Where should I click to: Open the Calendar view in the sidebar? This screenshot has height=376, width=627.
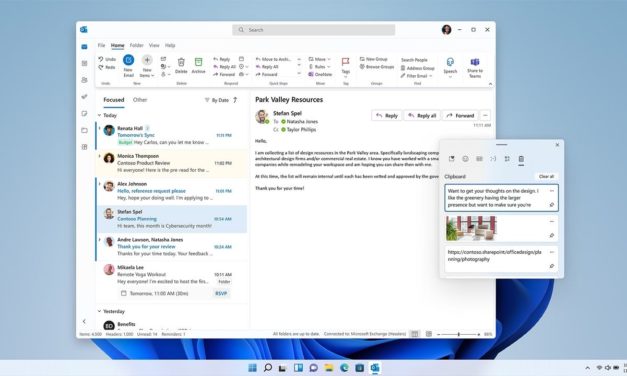(84, 63)
